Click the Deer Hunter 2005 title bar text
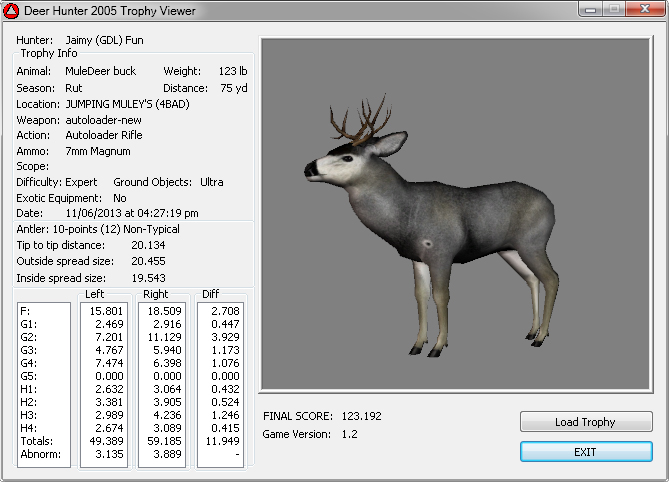 (x=110, y=11)
